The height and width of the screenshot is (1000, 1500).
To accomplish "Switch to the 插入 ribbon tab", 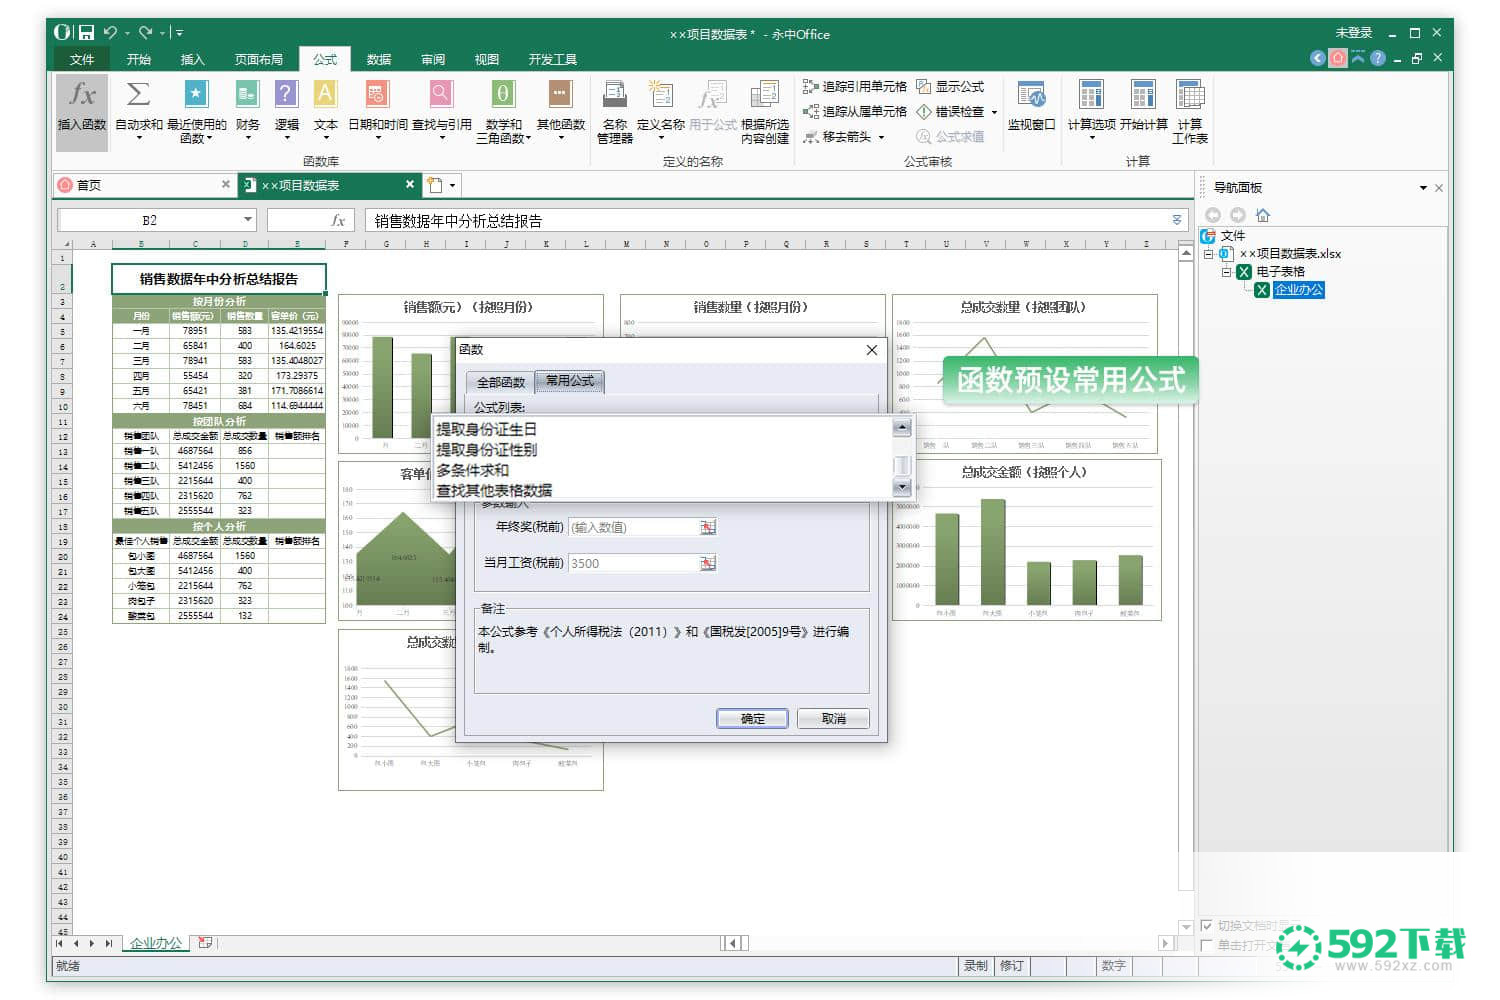I will [192, 60].
